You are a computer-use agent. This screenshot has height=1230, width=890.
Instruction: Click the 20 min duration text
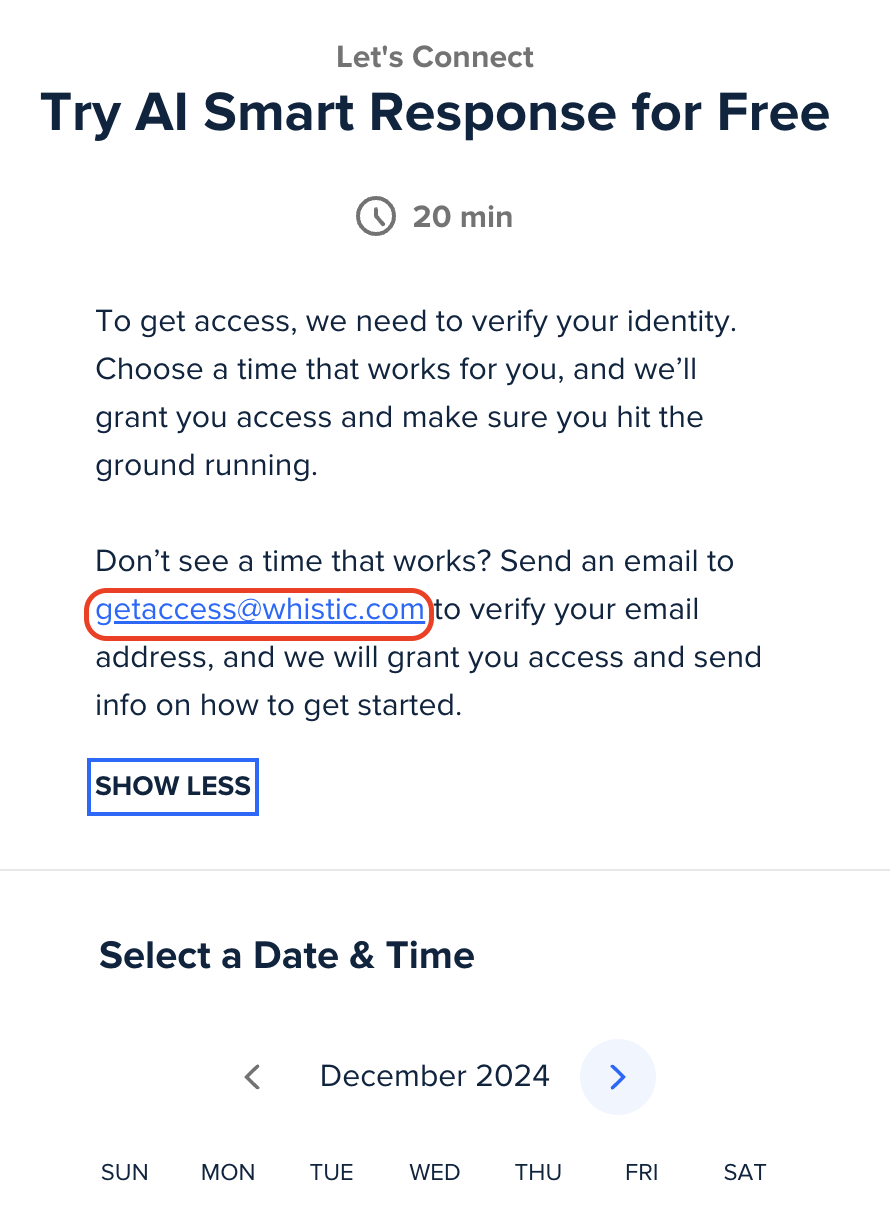463,216
